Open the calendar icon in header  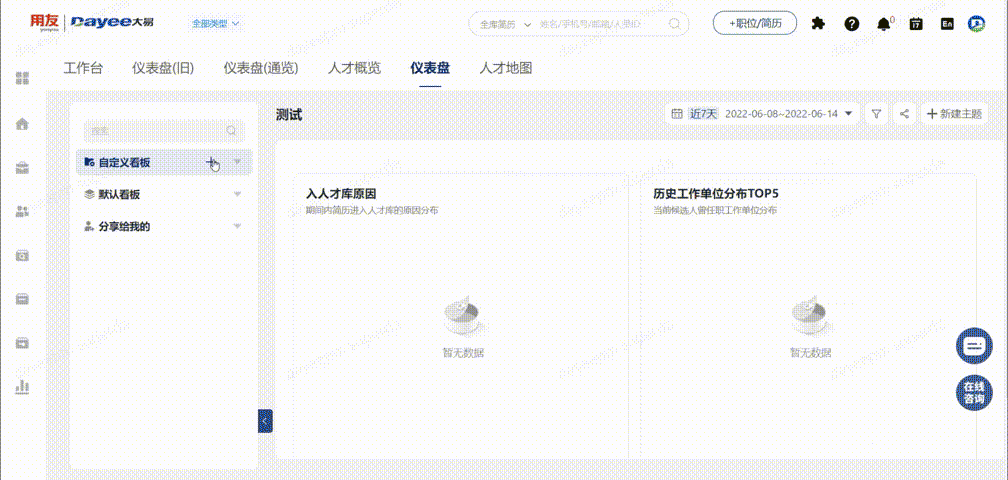916,24
